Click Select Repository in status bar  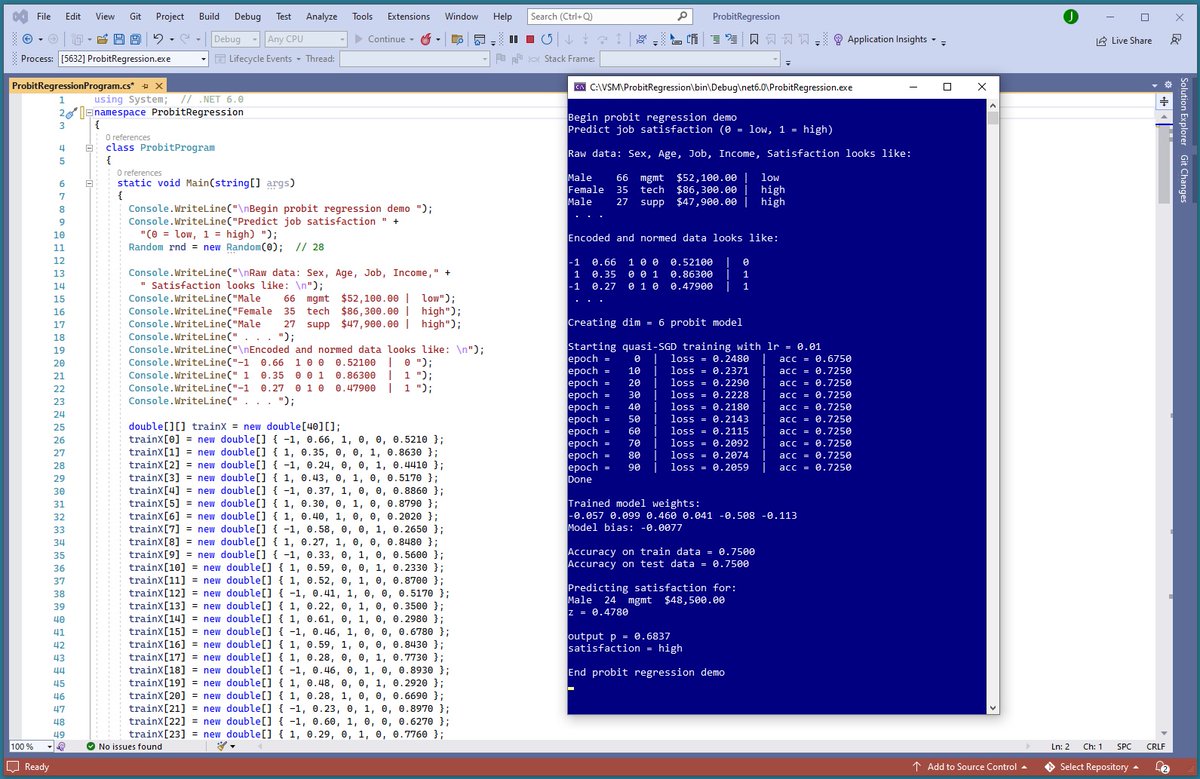point(1093,767)
